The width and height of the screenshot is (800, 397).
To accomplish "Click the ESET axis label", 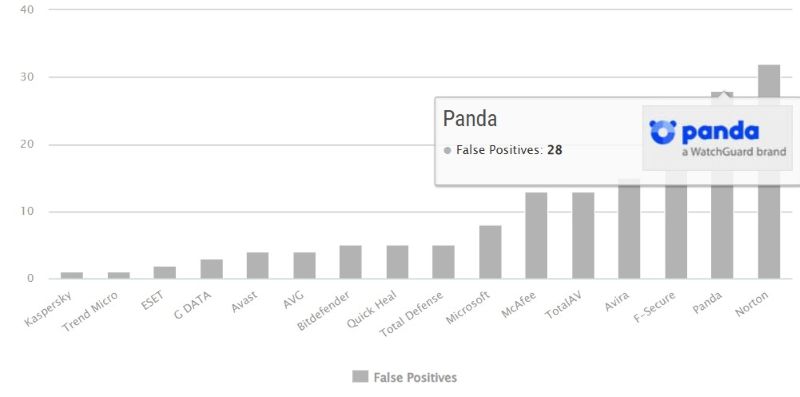I will [x=152, y=301].
